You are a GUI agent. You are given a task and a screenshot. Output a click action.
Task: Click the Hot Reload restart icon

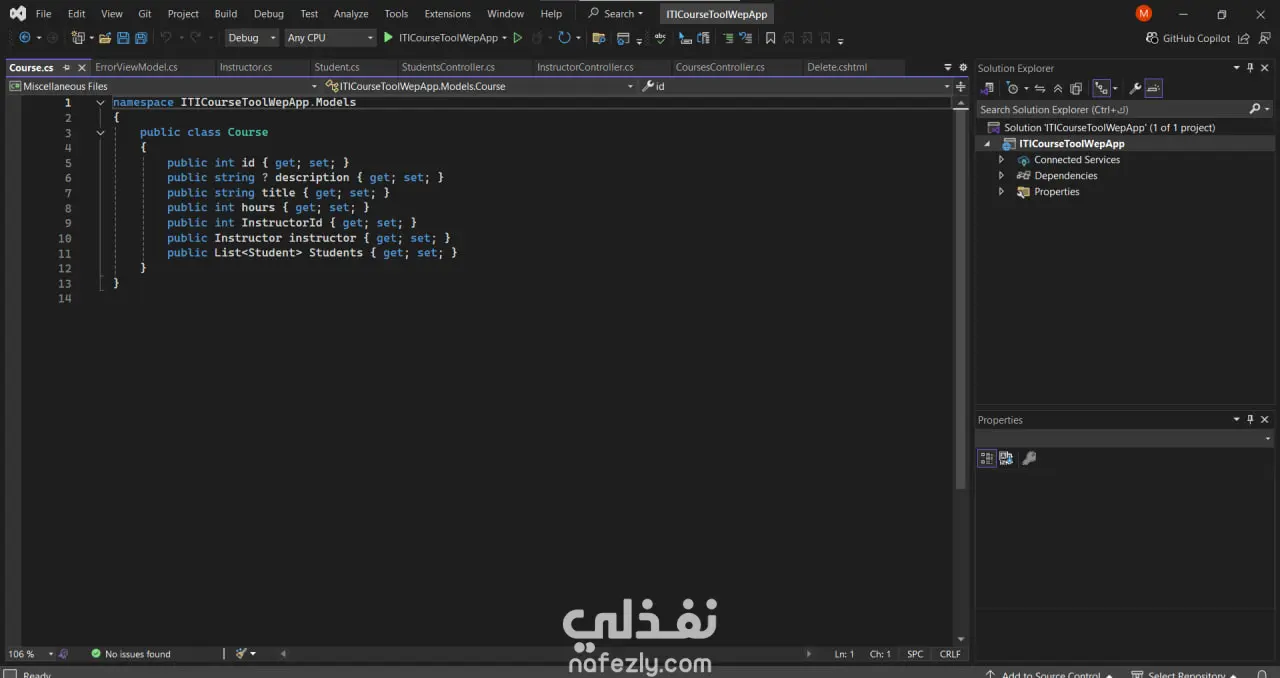tap(564, 38)
